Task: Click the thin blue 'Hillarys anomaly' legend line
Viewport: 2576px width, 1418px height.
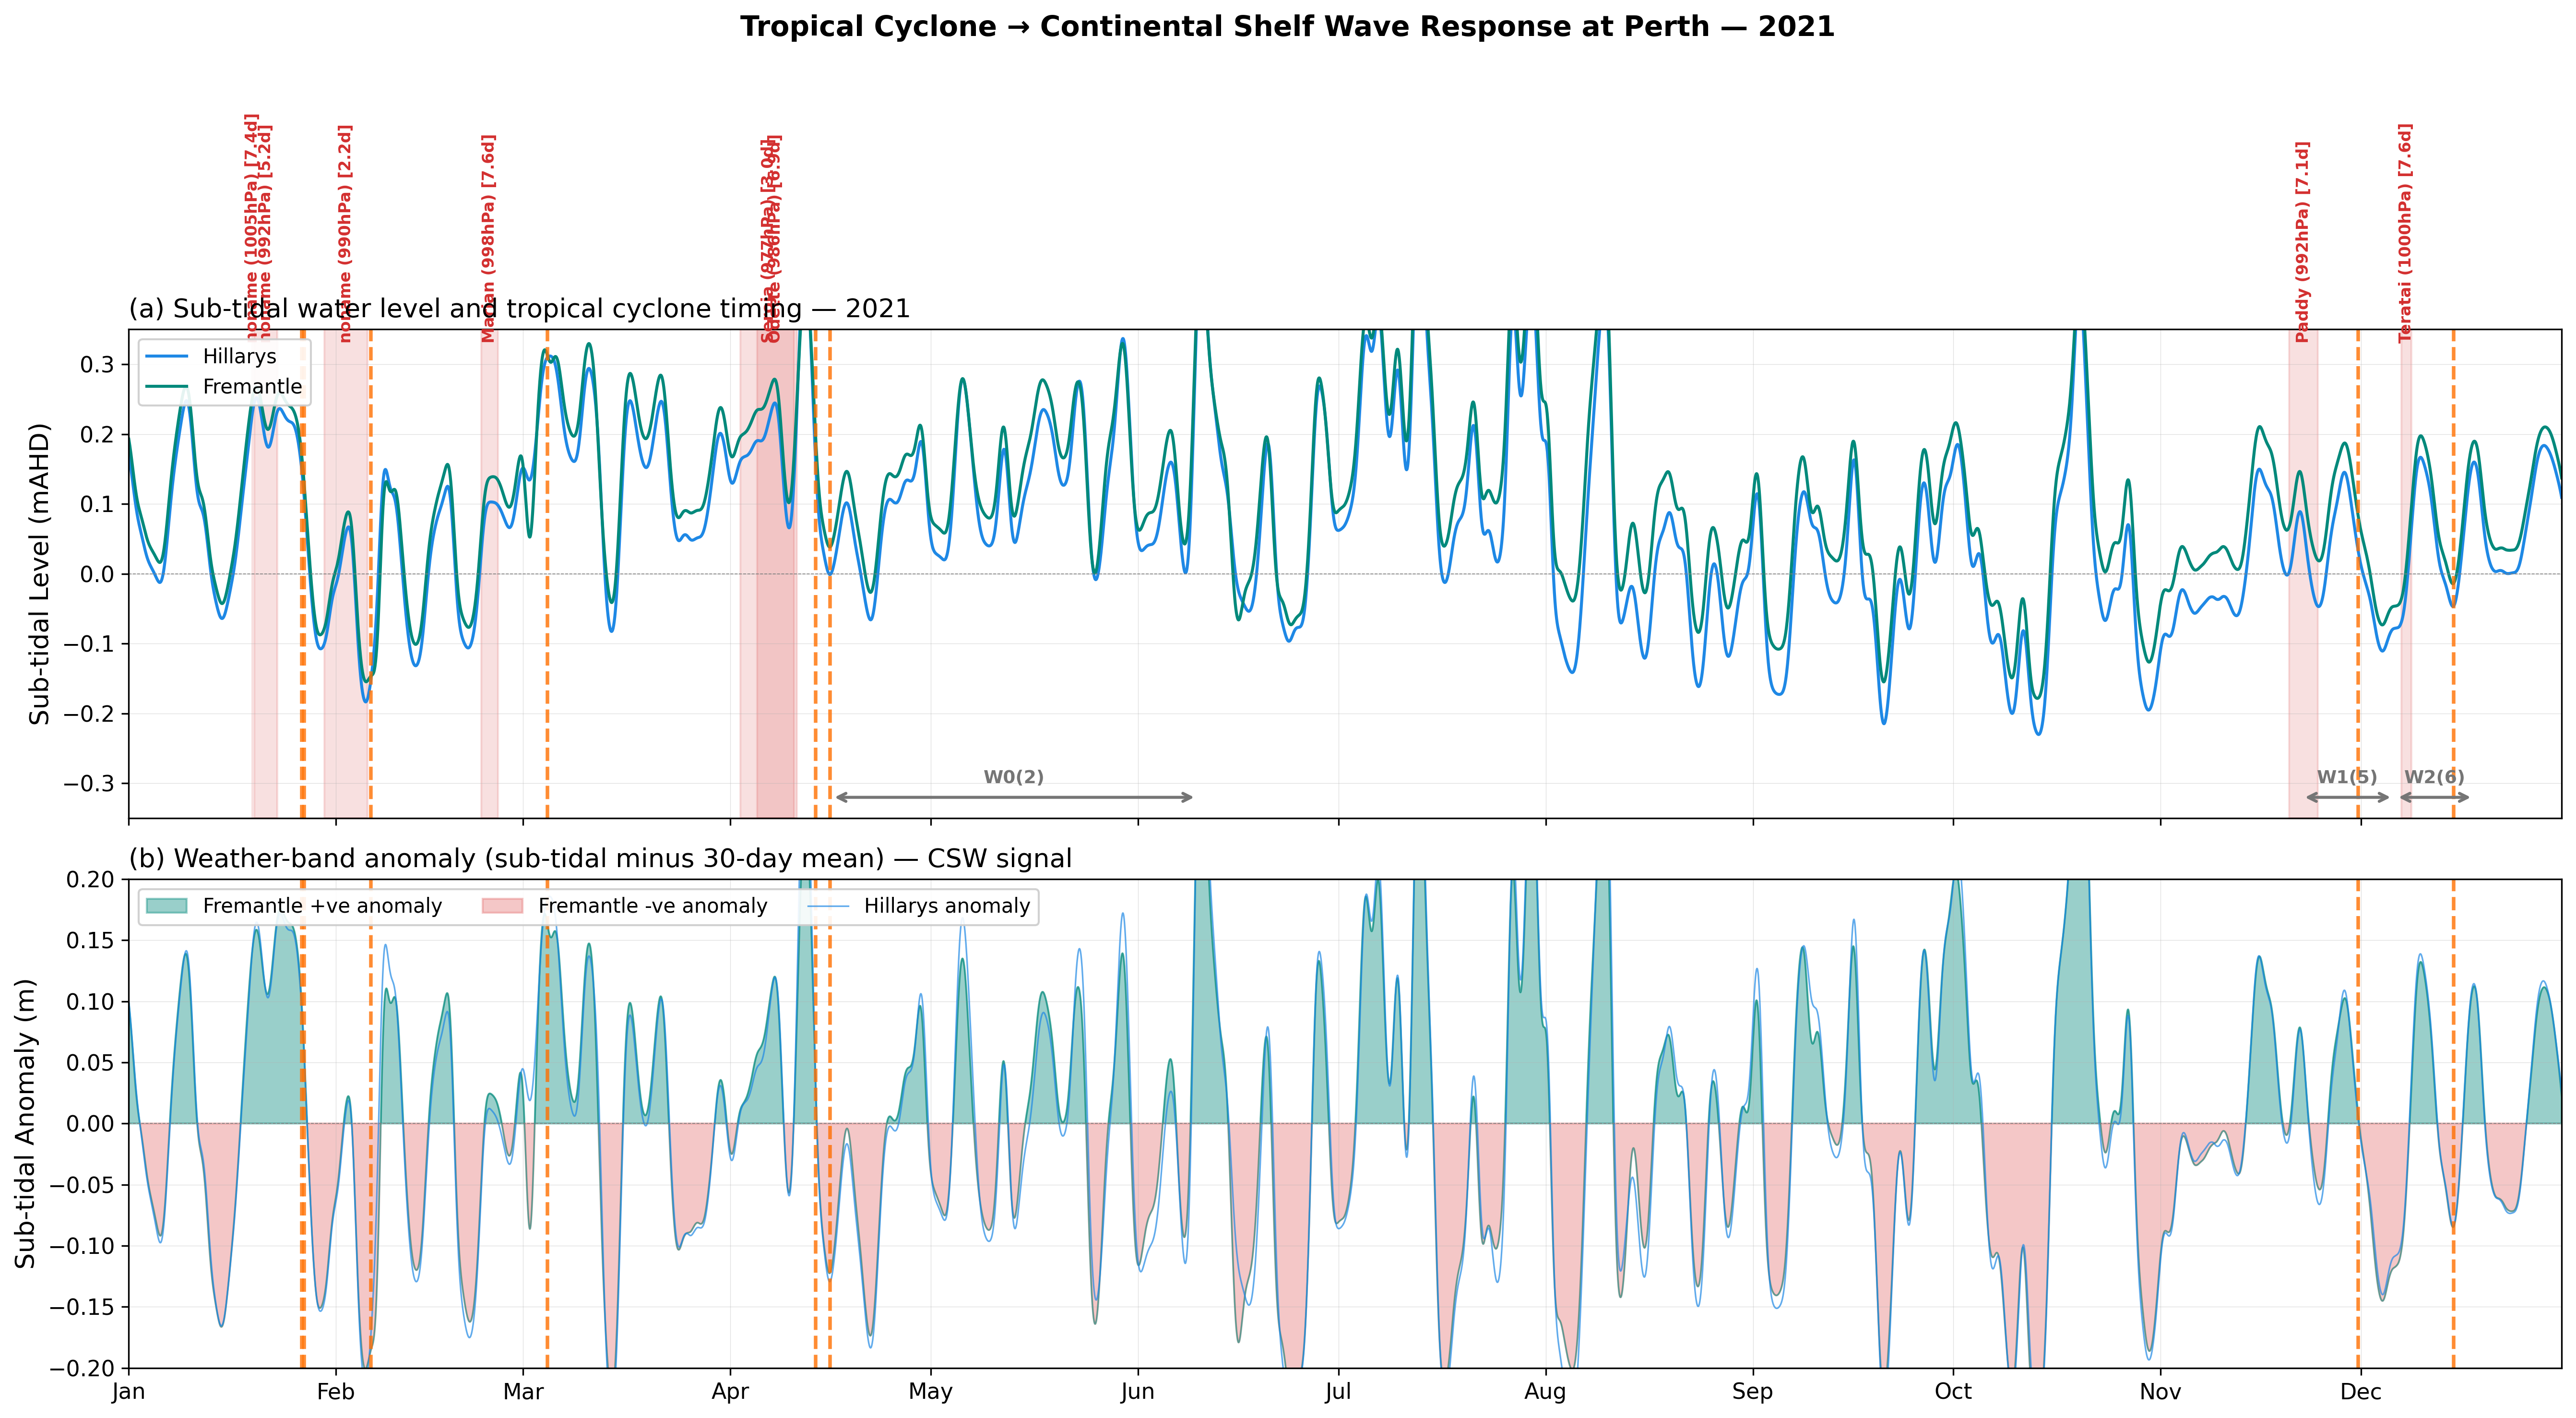Action: coord(828,906)
